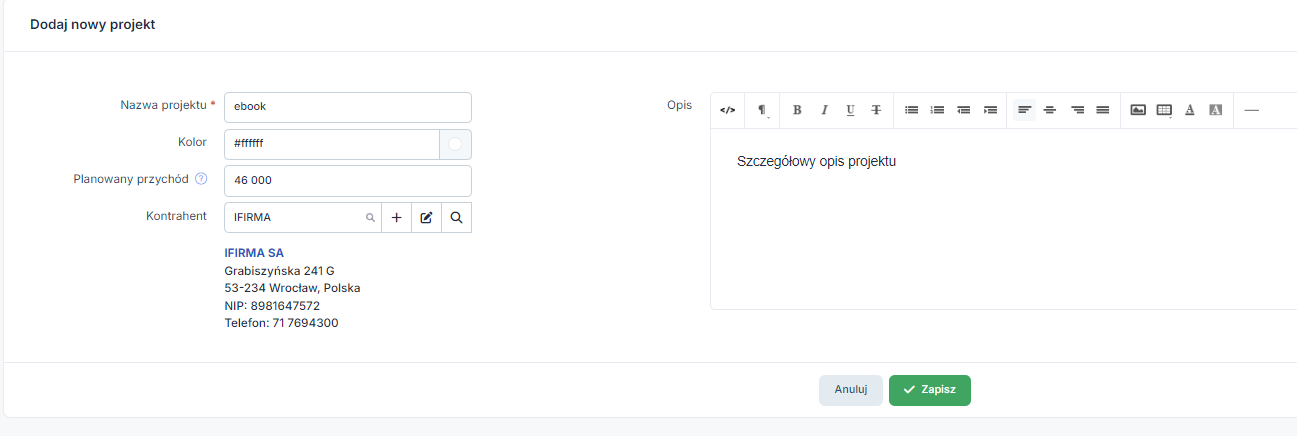The width and height of the screenshot is (1297, 436).
Task: Open paragraph format menu in editor
Action: 762,110
